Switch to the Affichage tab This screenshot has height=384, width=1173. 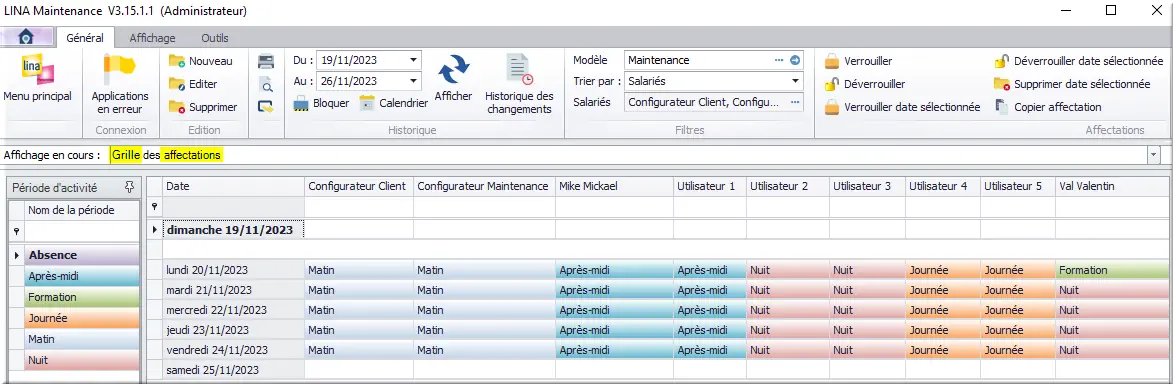click(x=152, y=37)
